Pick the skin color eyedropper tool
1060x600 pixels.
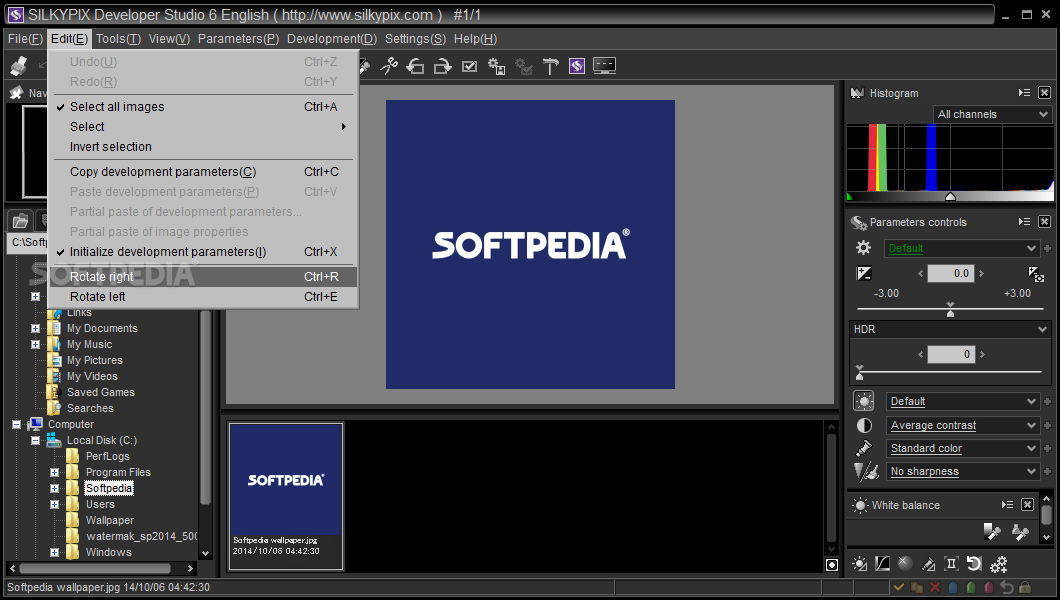coord(1020,532)
